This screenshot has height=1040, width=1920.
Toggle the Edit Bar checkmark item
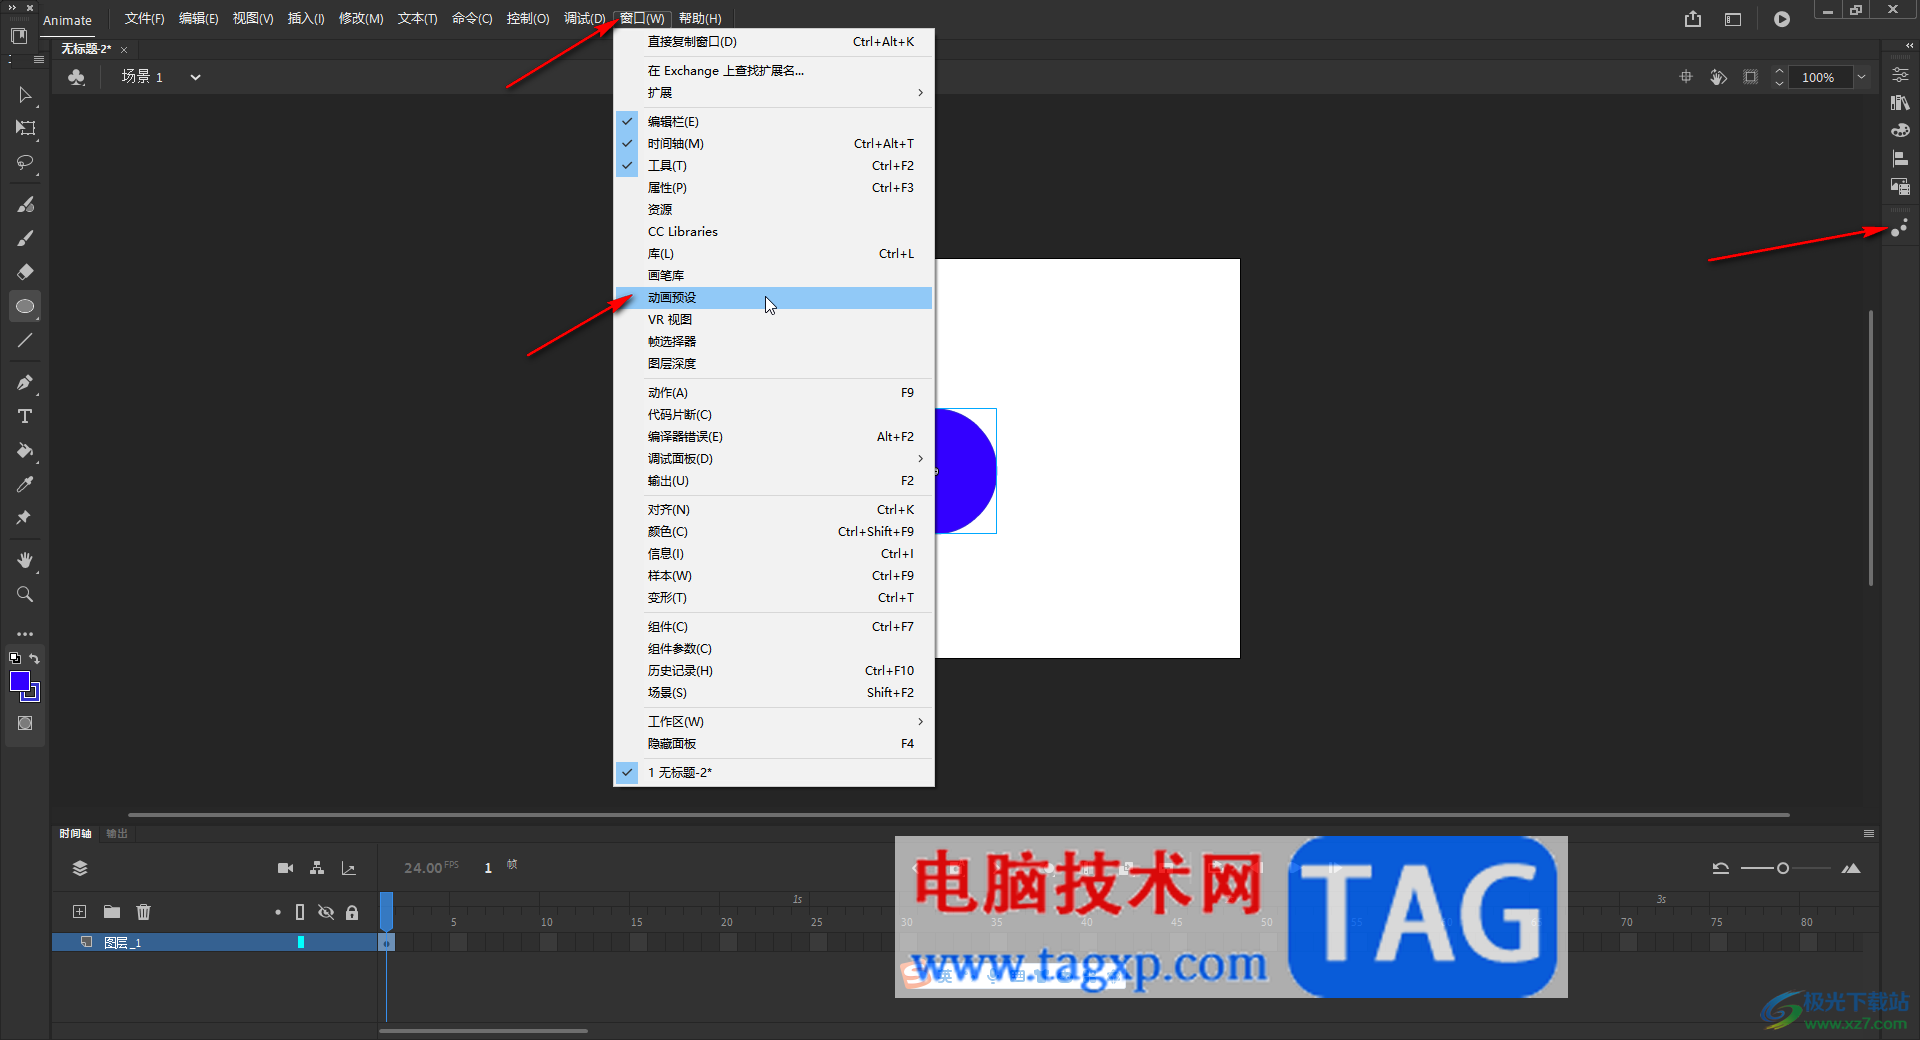pos(774,122)
